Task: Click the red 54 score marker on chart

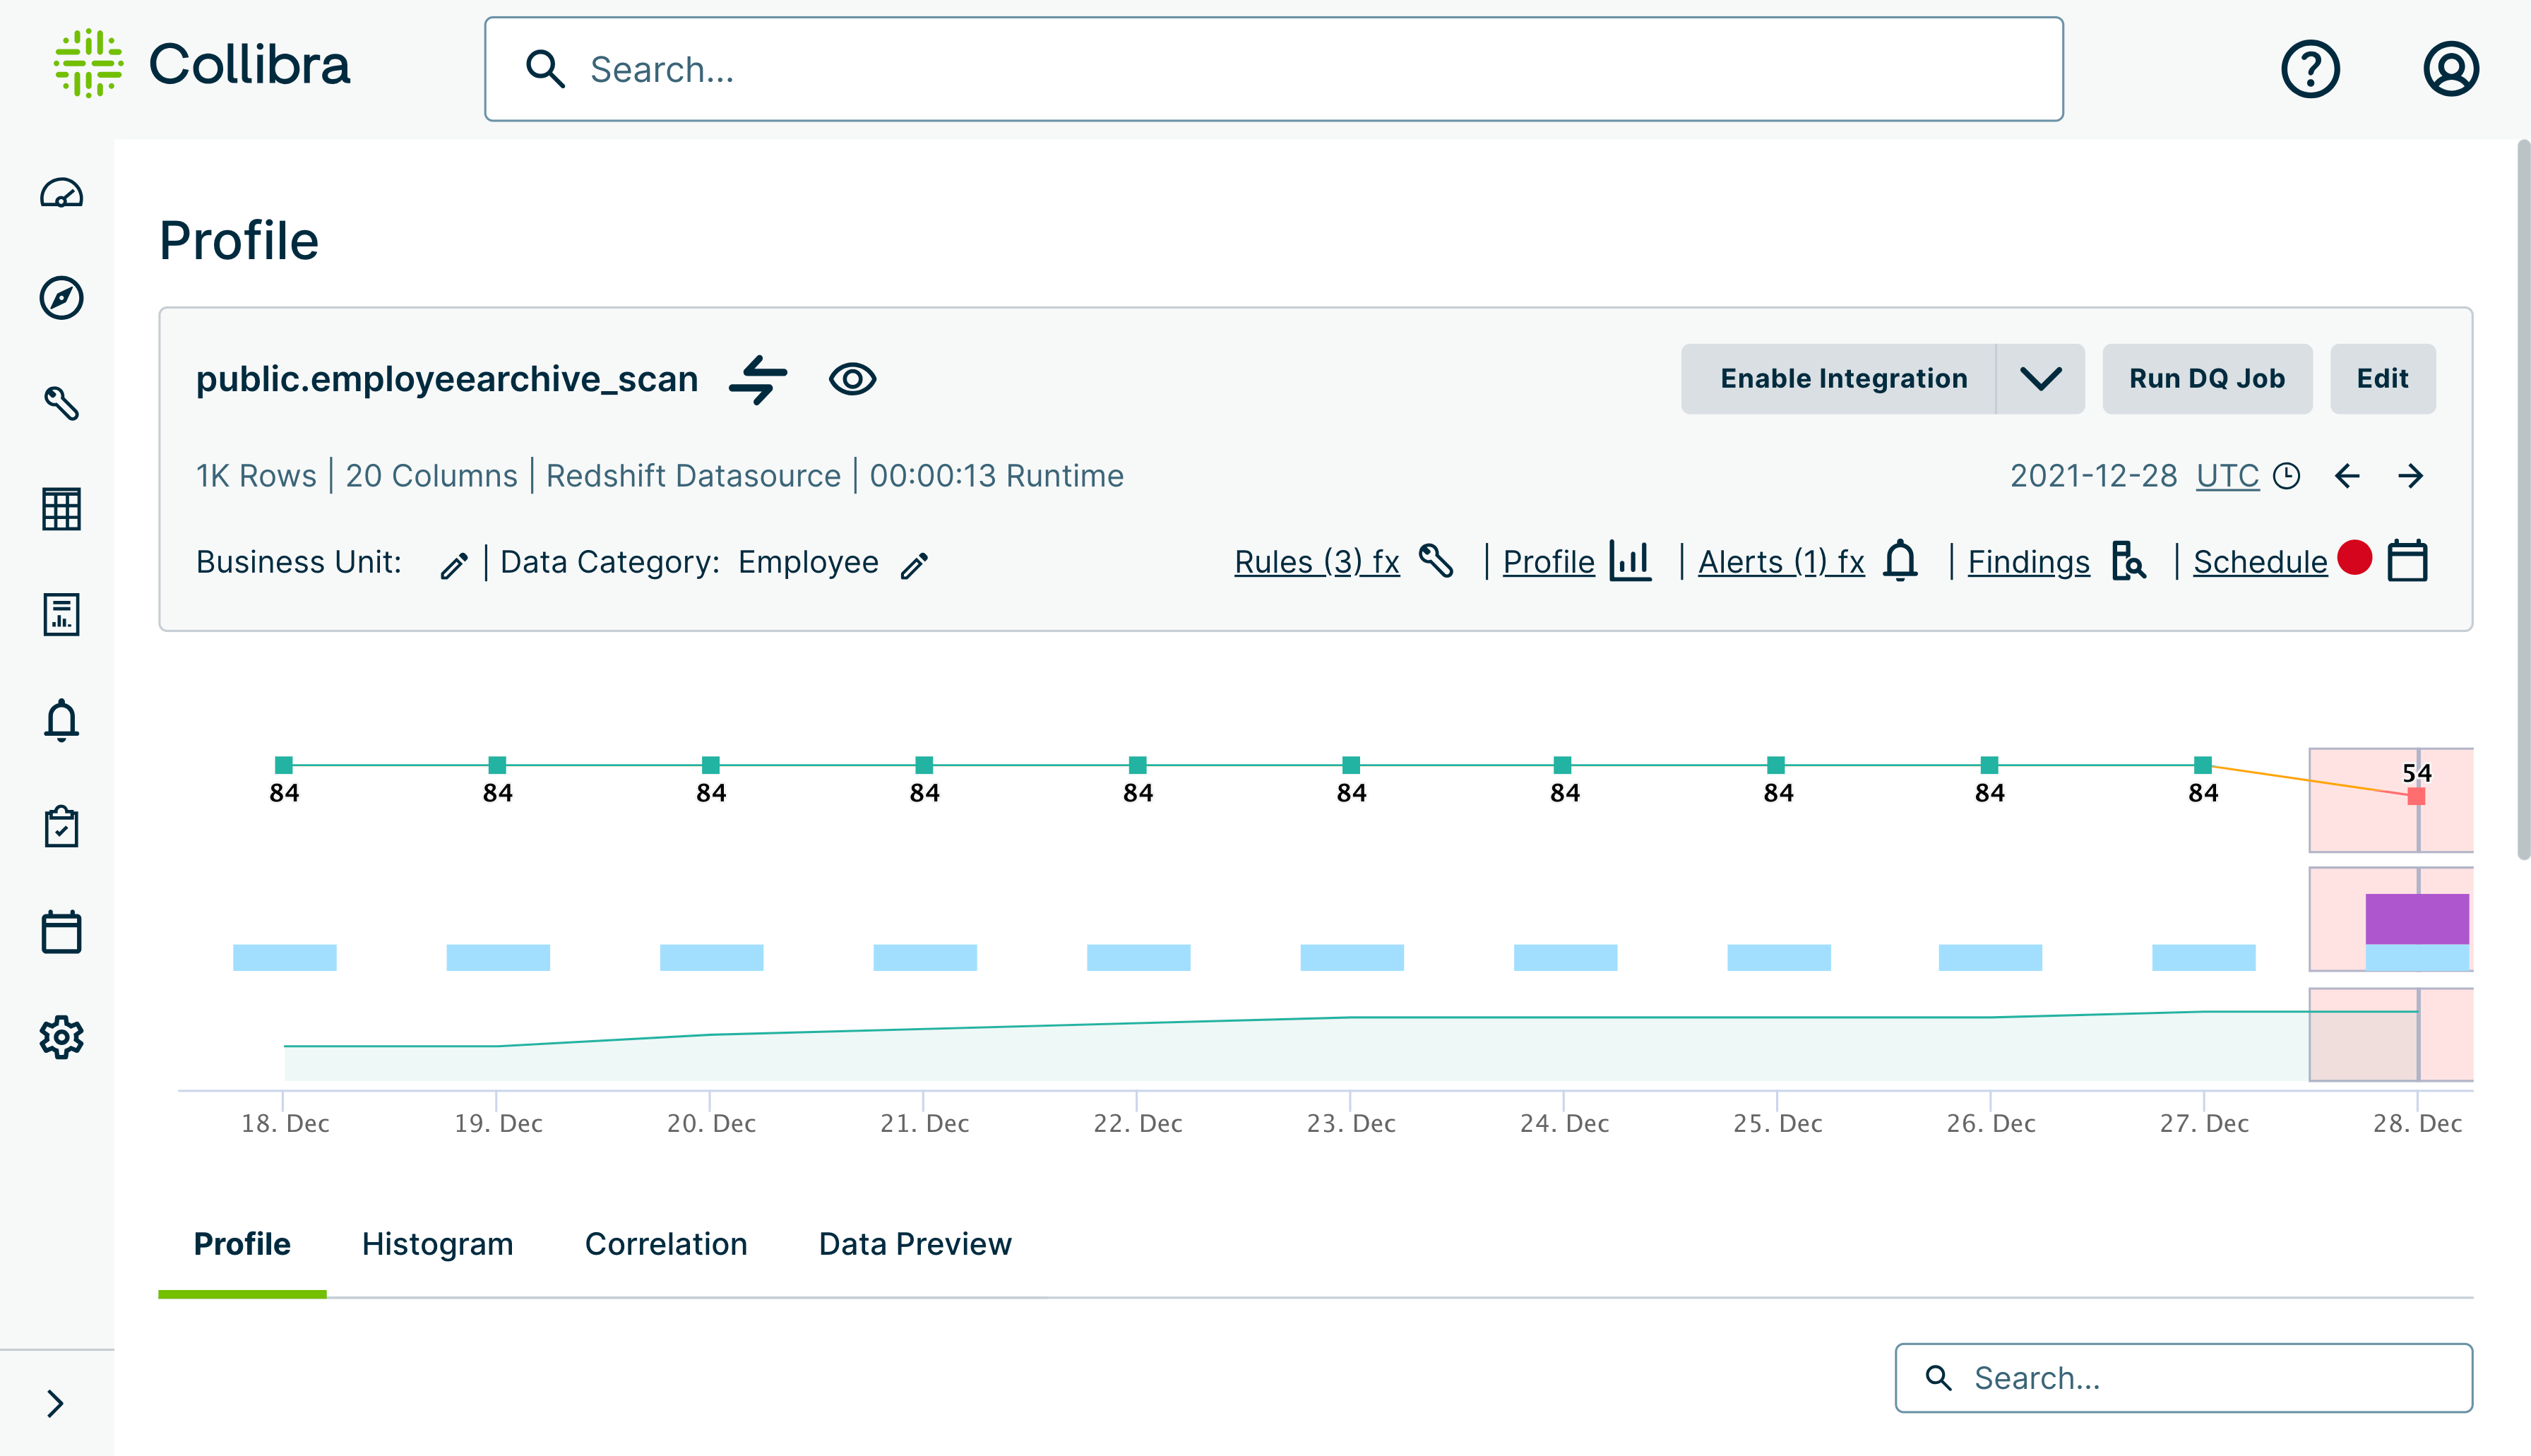Action: click(x=2416, y=796)
